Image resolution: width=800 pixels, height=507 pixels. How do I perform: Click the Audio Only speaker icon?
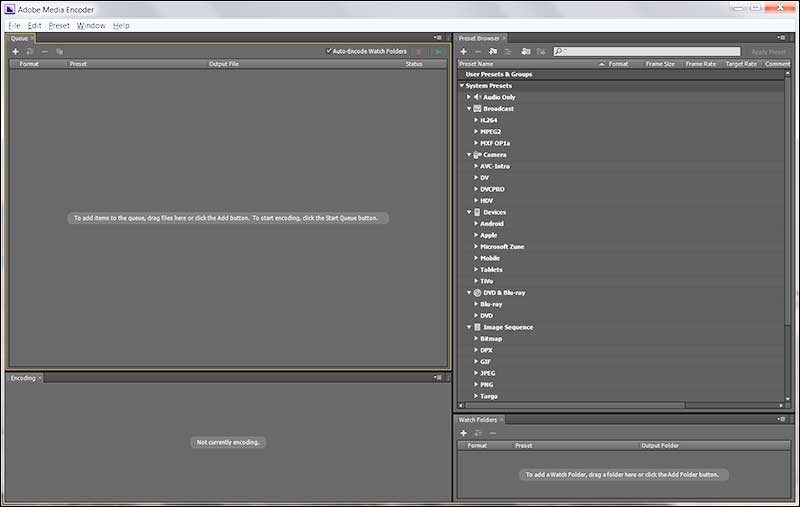click(478, 97)
